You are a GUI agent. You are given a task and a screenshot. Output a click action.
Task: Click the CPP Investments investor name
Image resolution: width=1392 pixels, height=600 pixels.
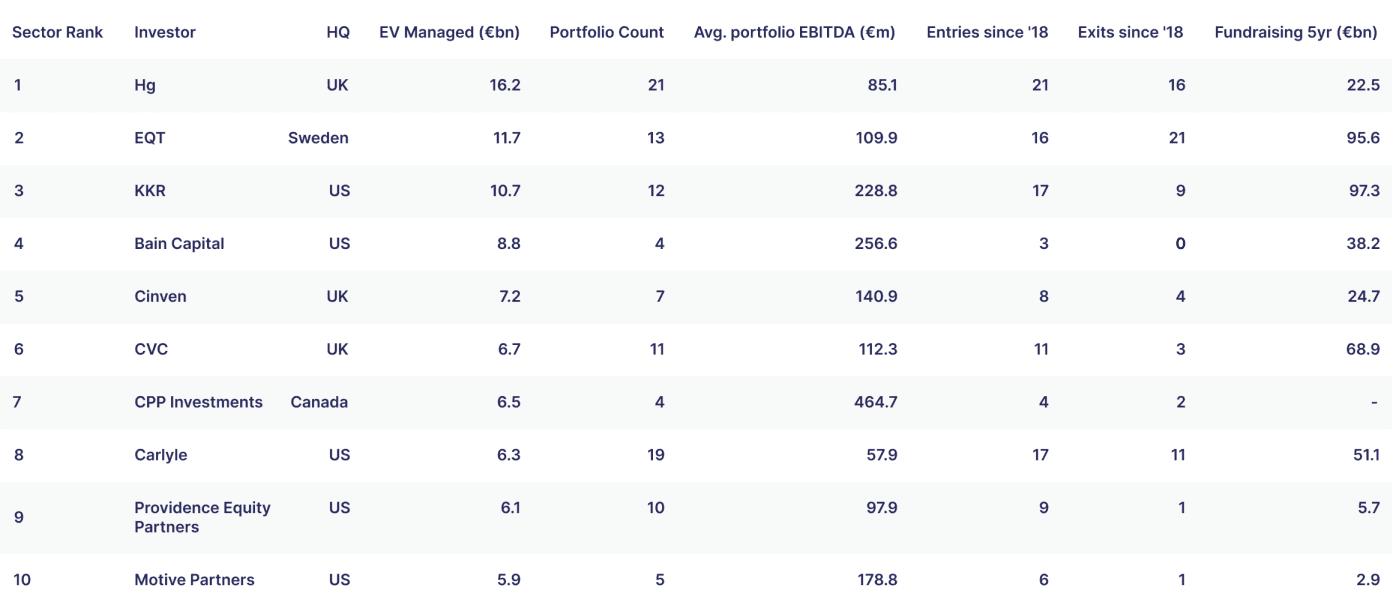(198, 402)
